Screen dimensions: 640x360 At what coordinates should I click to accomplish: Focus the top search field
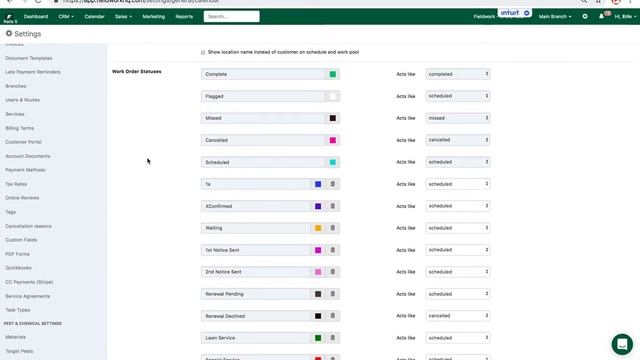click(x=231, y=16)
